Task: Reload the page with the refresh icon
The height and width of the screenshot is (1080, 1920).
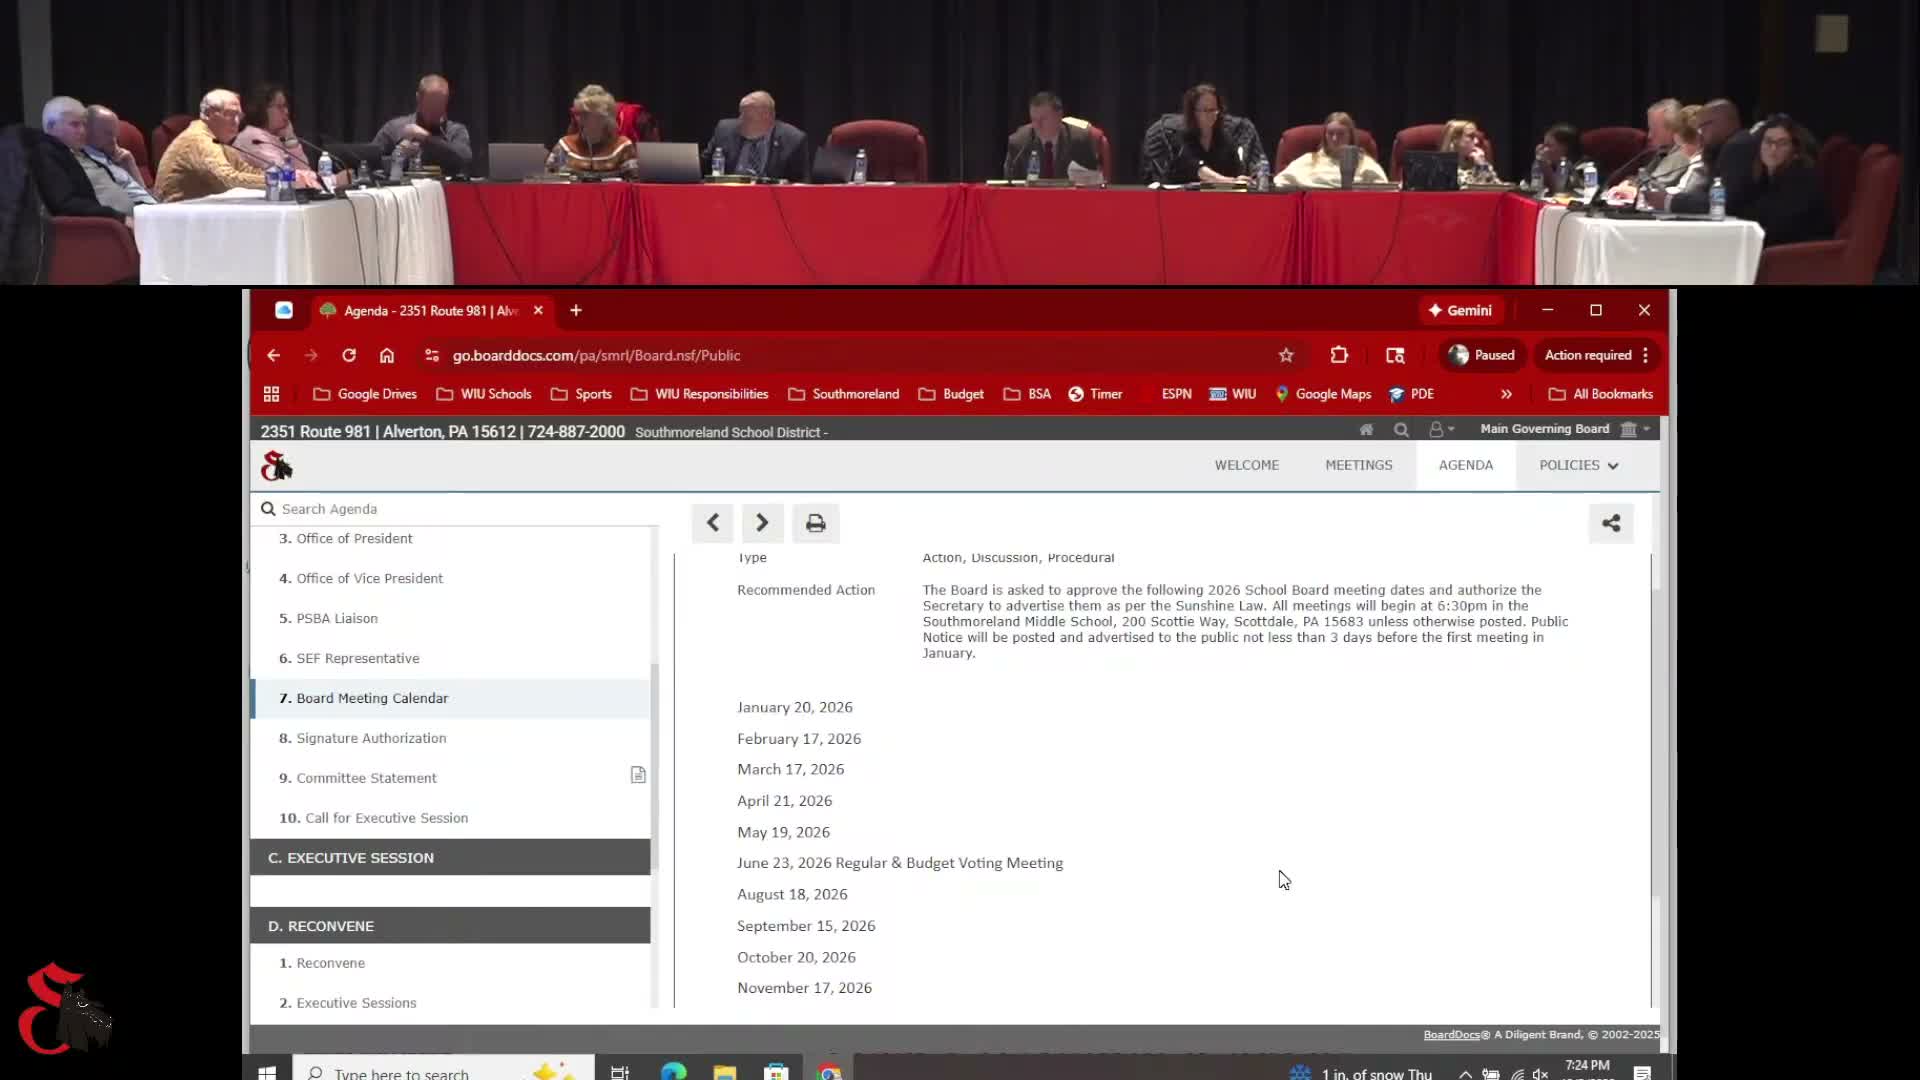Action: pyautogui.click(x=349, y=356)
